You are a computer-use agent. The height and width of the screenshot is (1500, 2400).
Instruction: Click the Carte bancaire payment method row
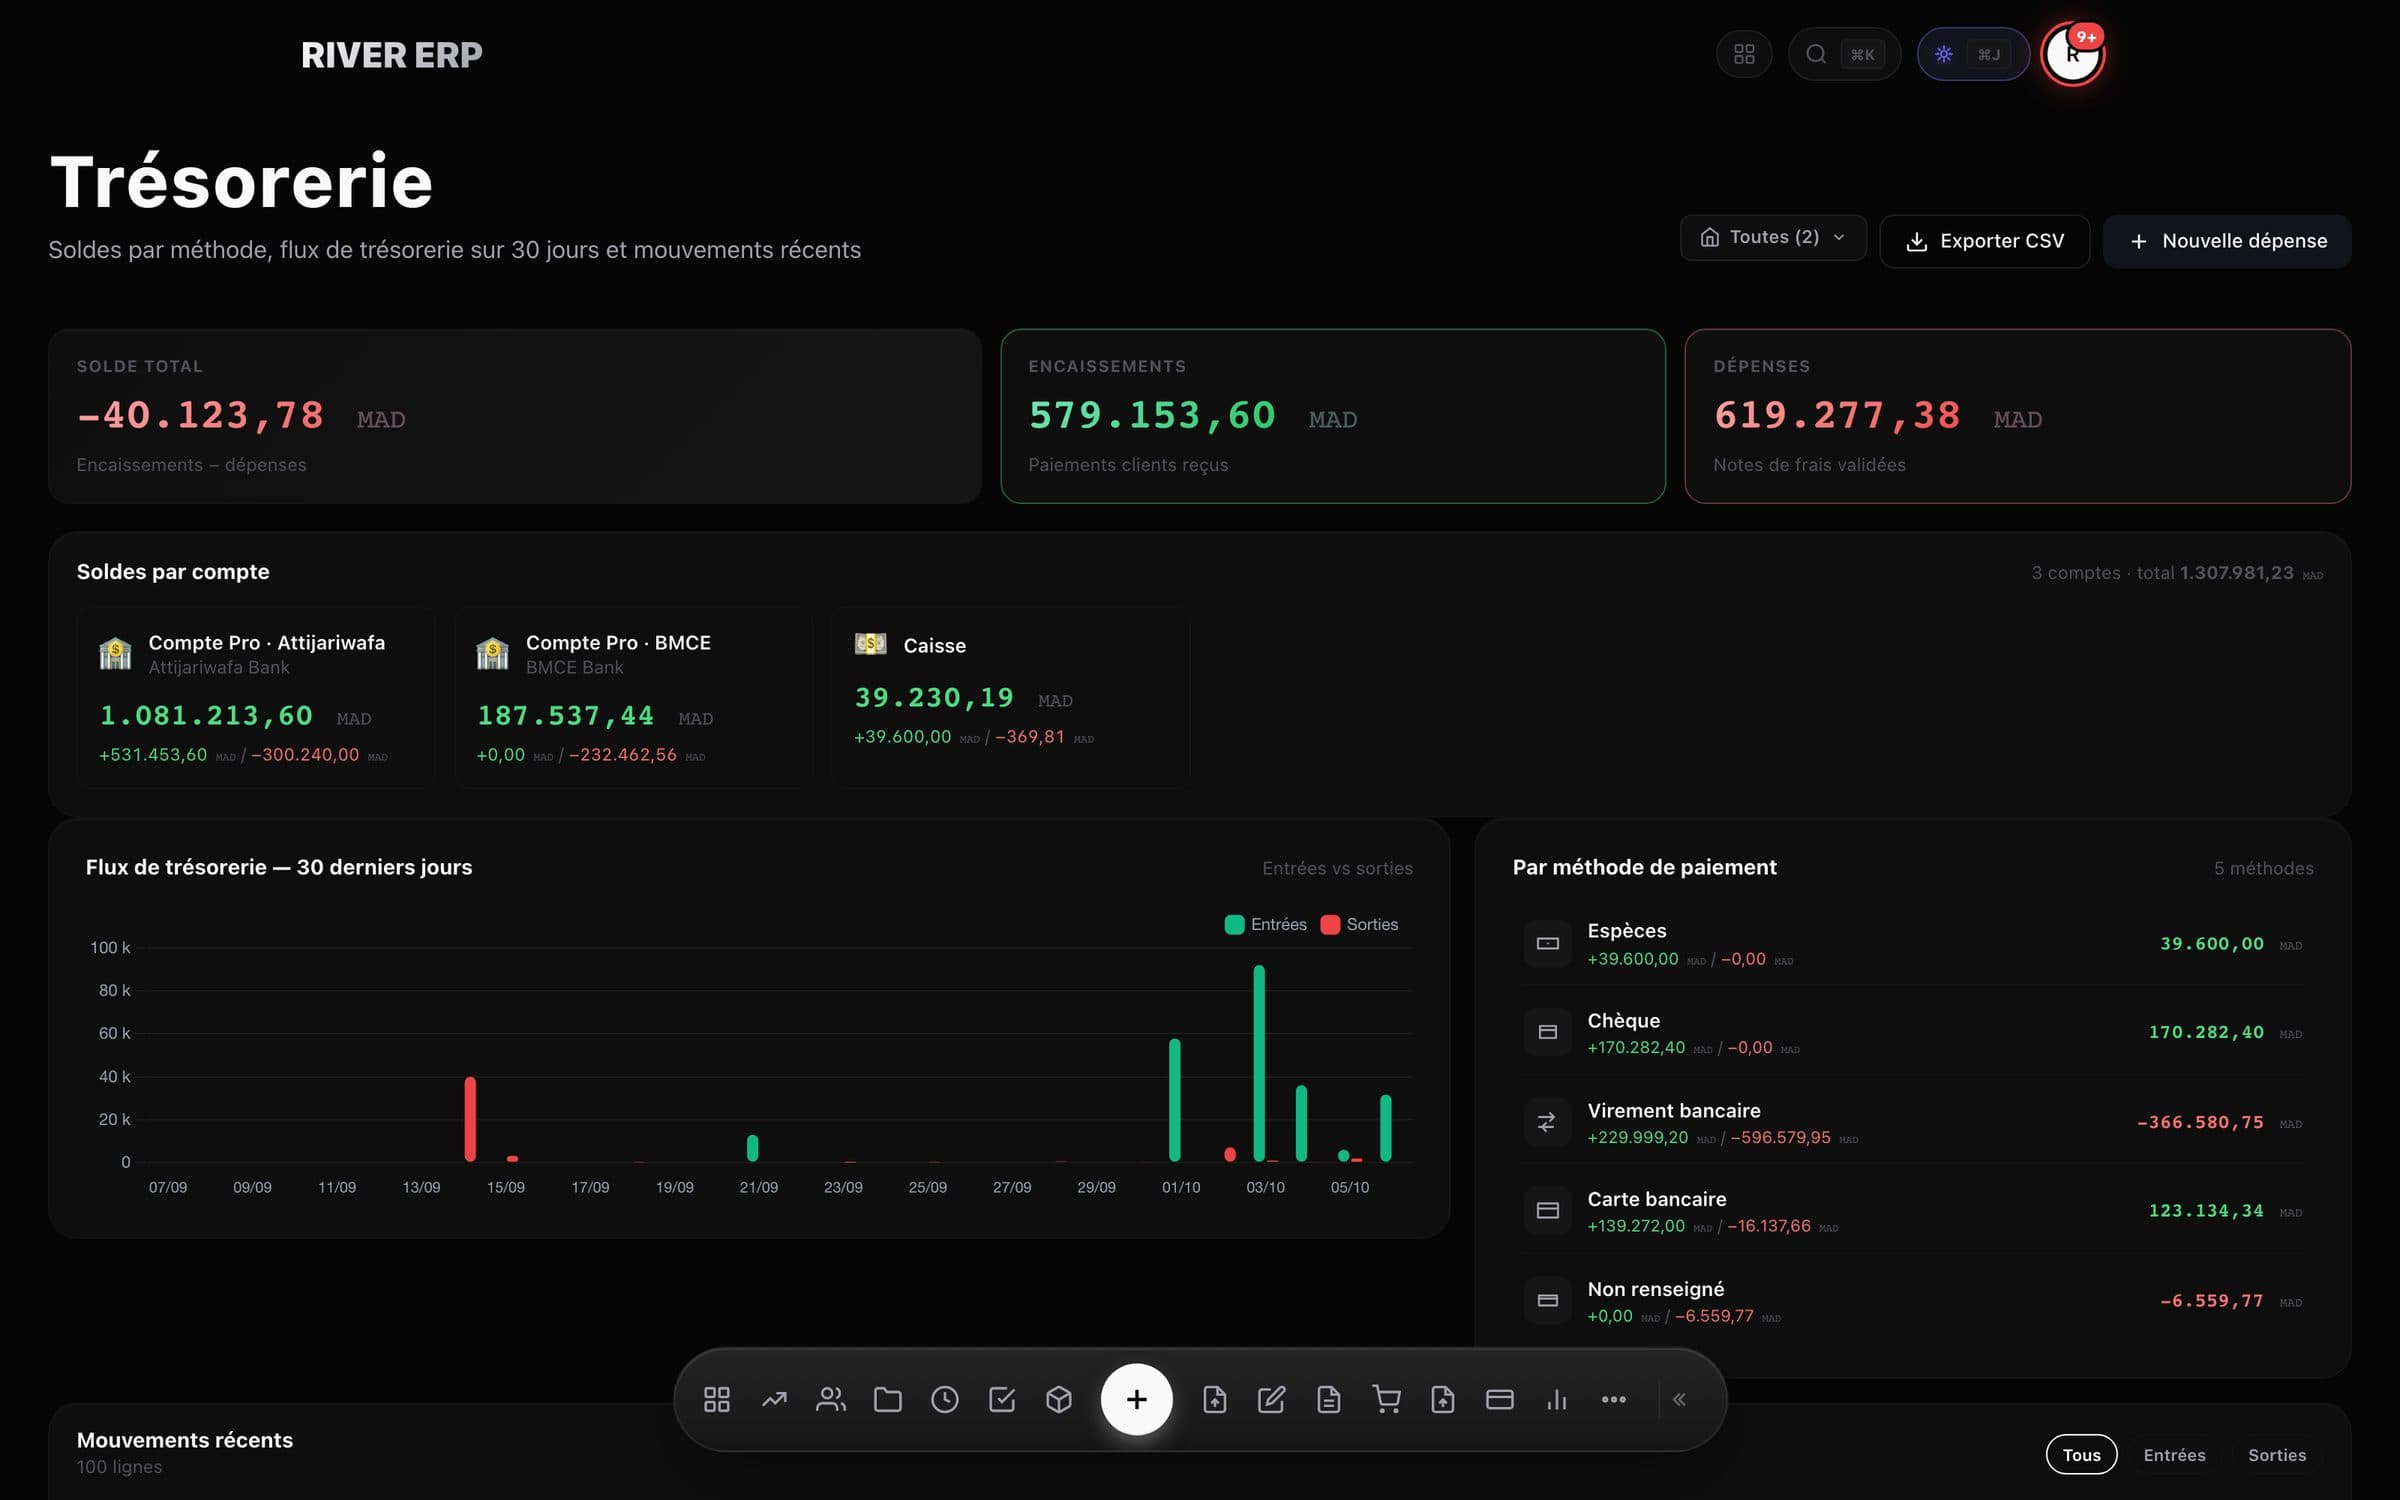(1912, 1211)
